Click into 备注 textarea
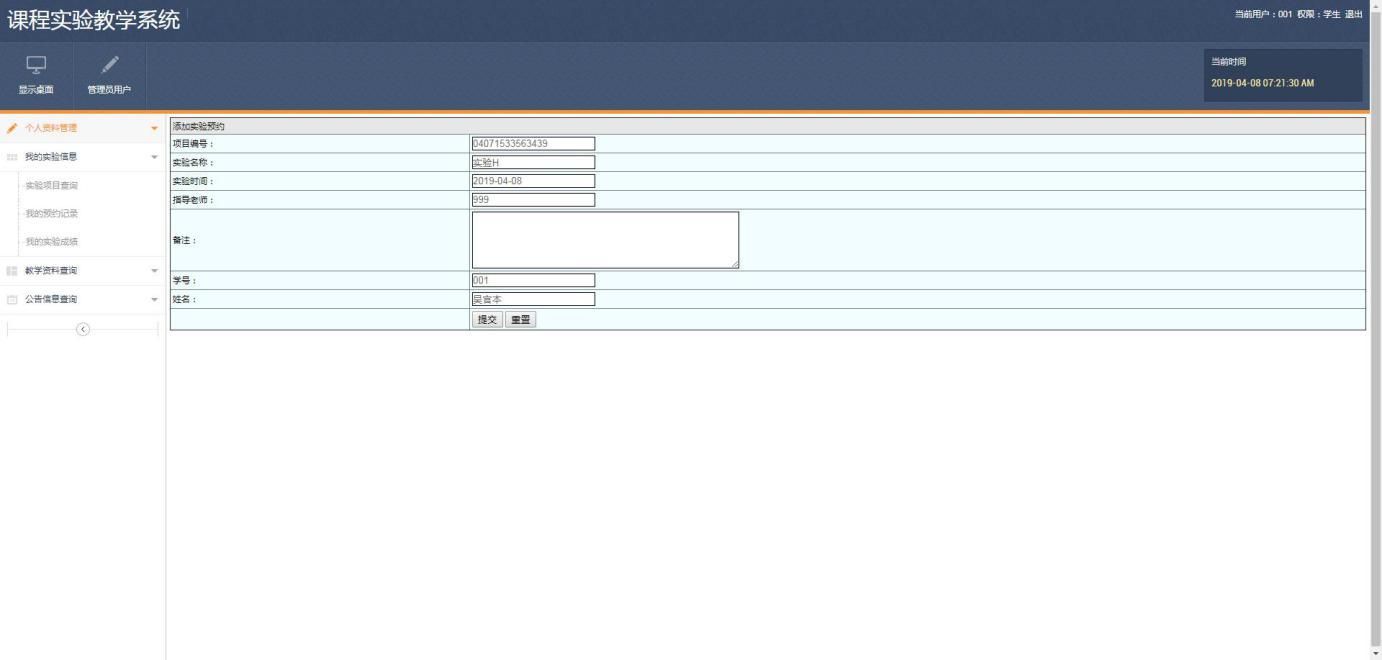Screen dimensions: 1382x660 605,240
